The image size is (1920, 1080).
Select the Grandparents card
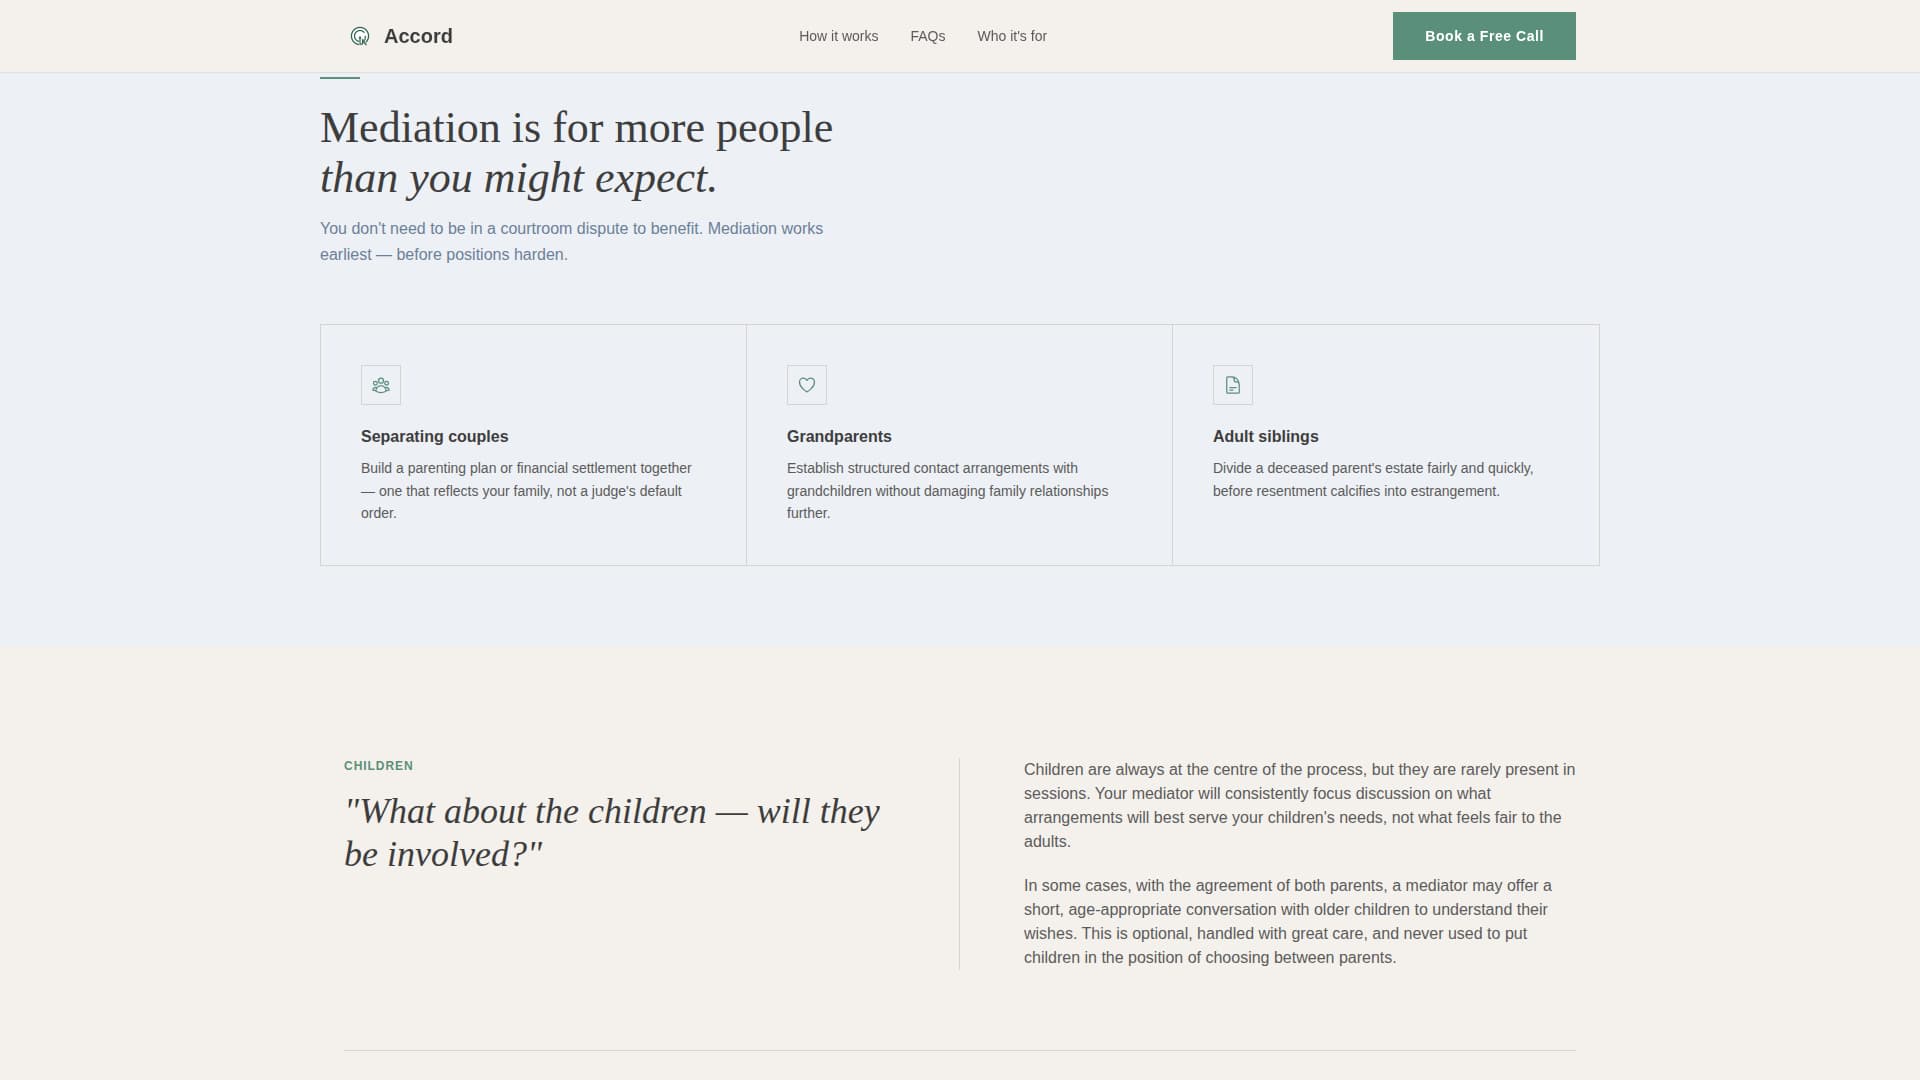coord(958,445)
